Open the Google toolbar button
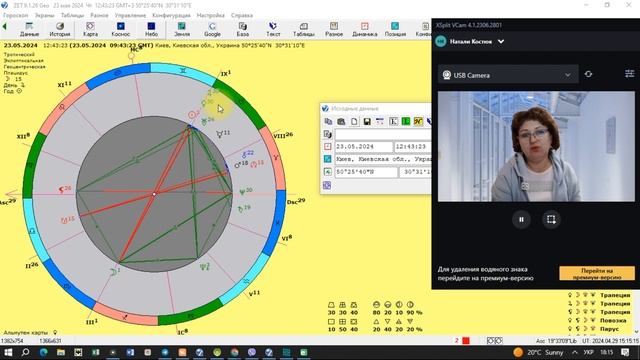This screenshot has width=640, height=360. (x=212, y=30)
